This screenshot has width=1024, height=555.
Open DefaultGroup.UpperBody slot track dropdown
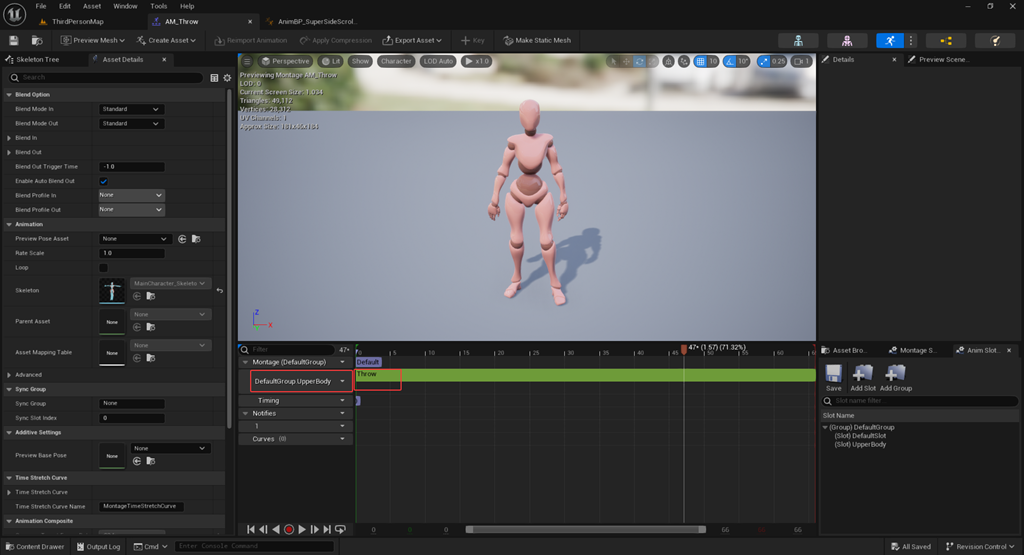tap(342, 381)
